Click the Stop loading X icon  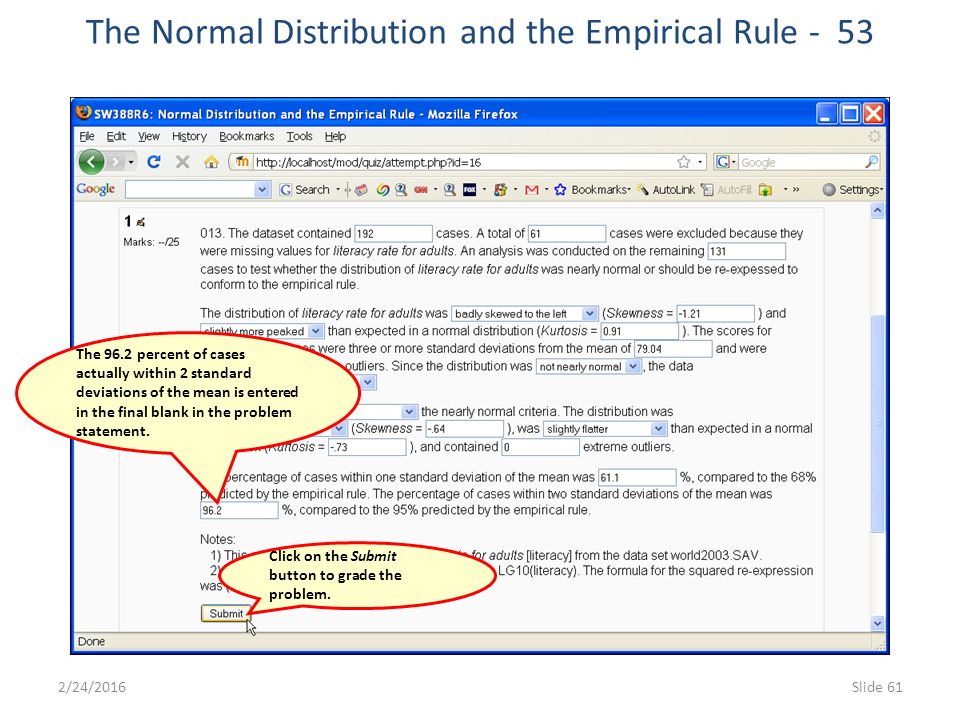point(182,162)
